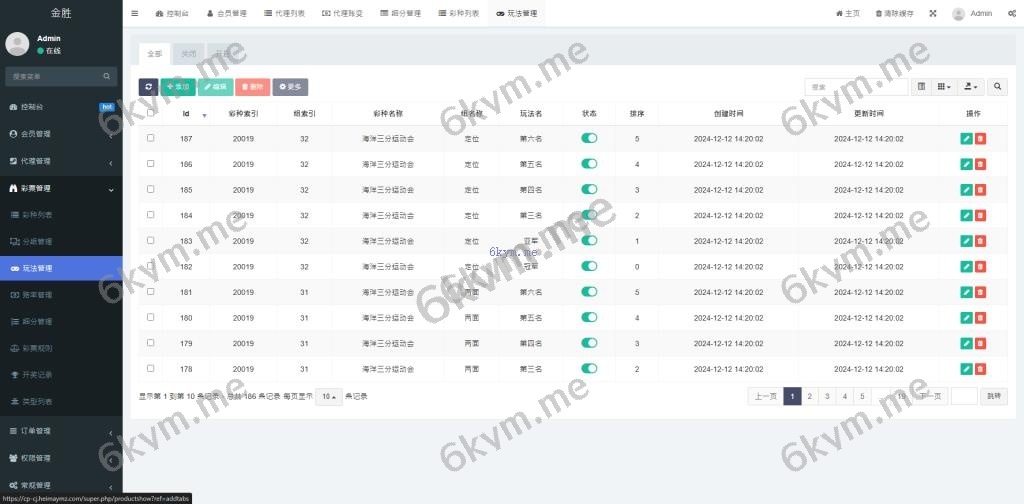
Task: Open 赔率管理 in the left sidebar
Action: point(37,295)
